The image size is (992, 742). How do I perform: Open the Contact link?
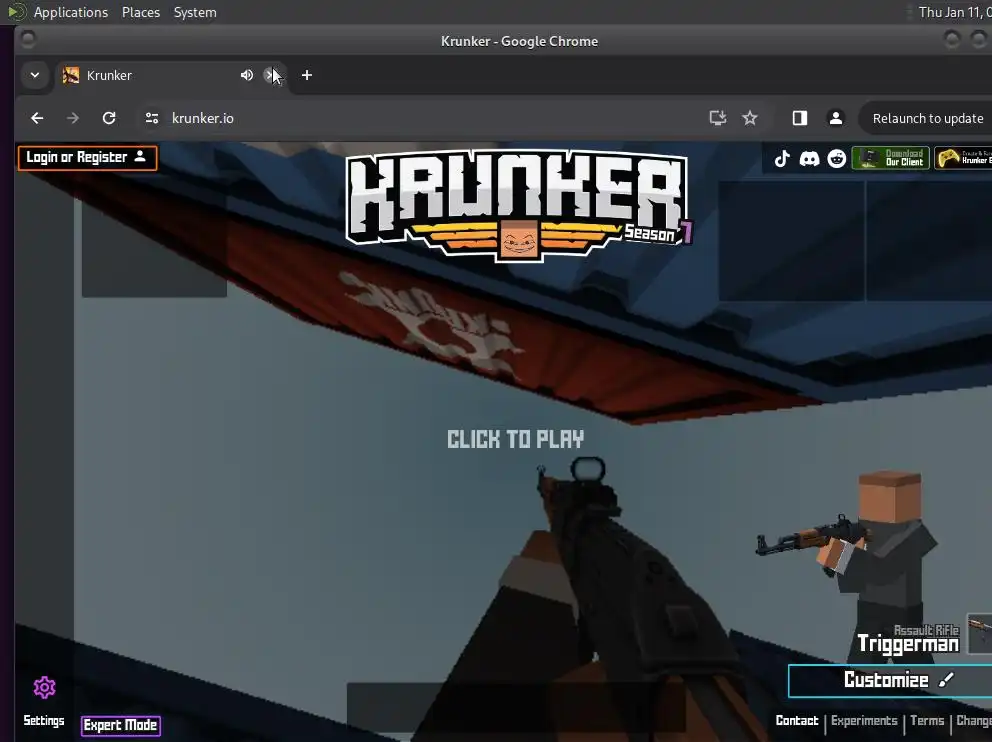click(x=797, y=720)
